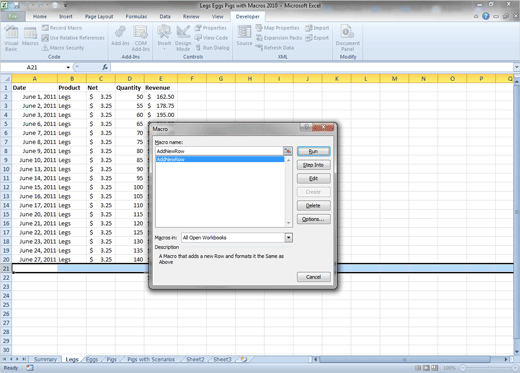The width and height of the screenshot is (520, 373).
Task: Switch to the Review tab
Action: coord(191,17)
